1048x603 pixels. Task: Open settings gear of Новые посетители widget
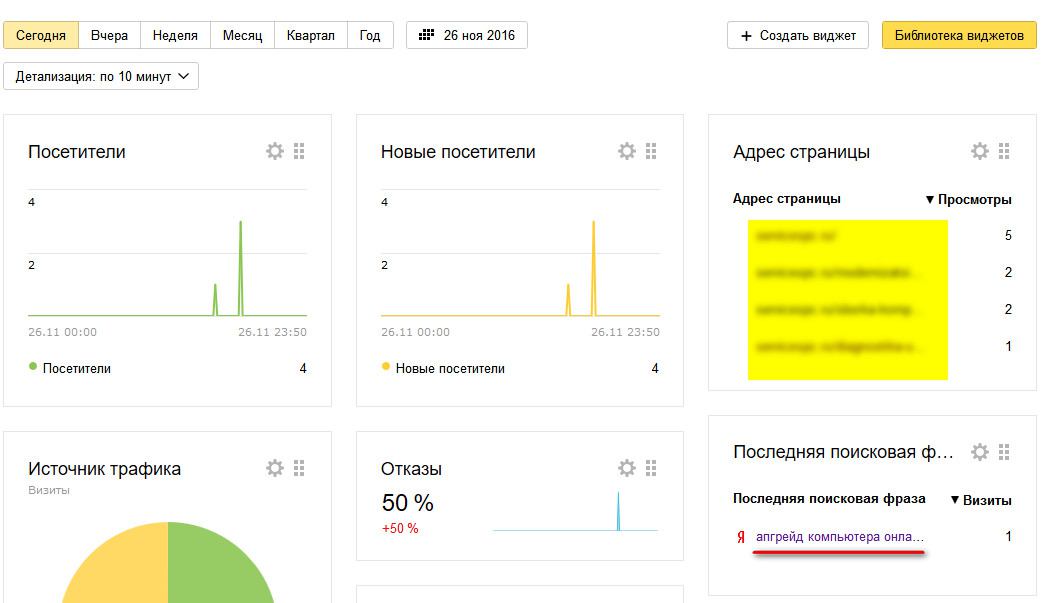627,151
